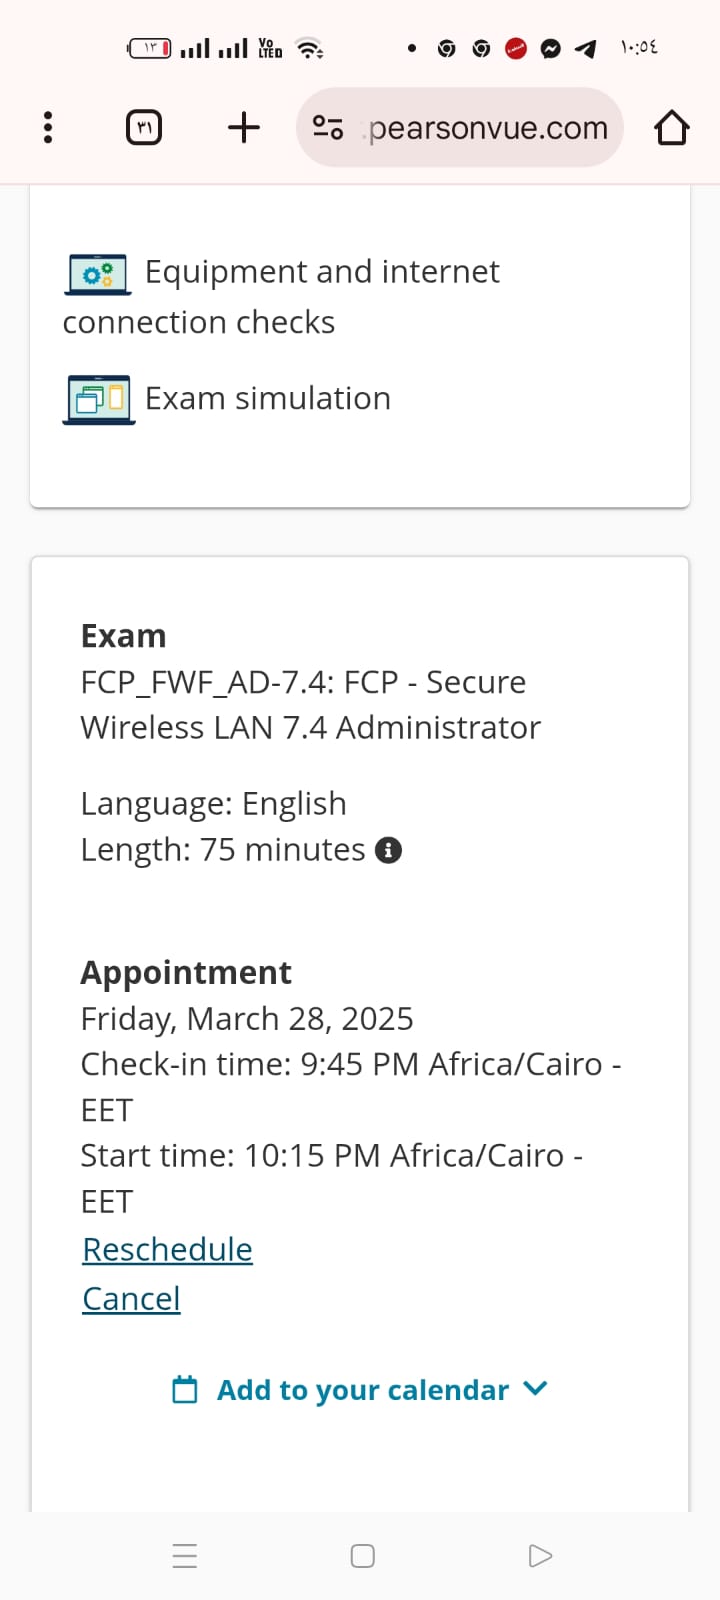Show exam length info tooltip
The image size is (720, 1600).
pos(388,850)
